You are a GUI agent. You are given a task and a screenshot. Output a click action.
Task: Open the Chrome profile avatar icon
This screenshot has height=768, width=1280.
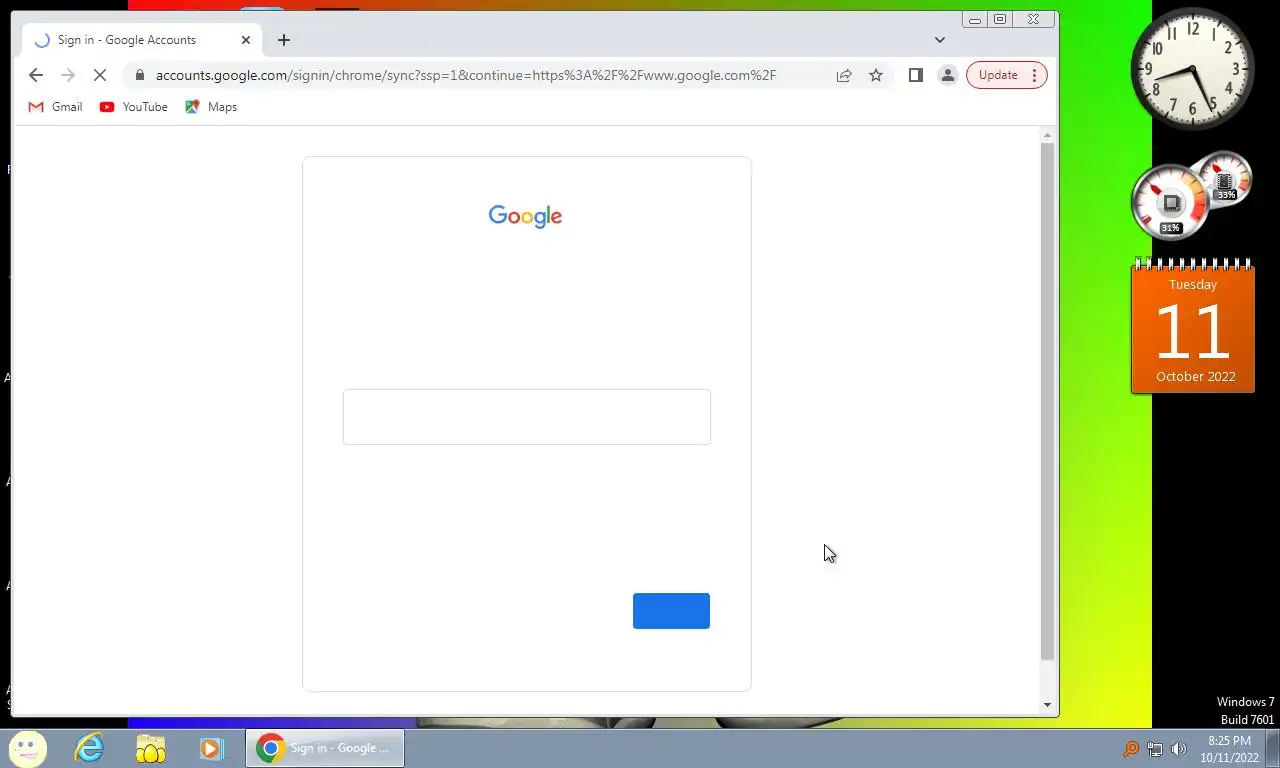(x=948, y=75)
